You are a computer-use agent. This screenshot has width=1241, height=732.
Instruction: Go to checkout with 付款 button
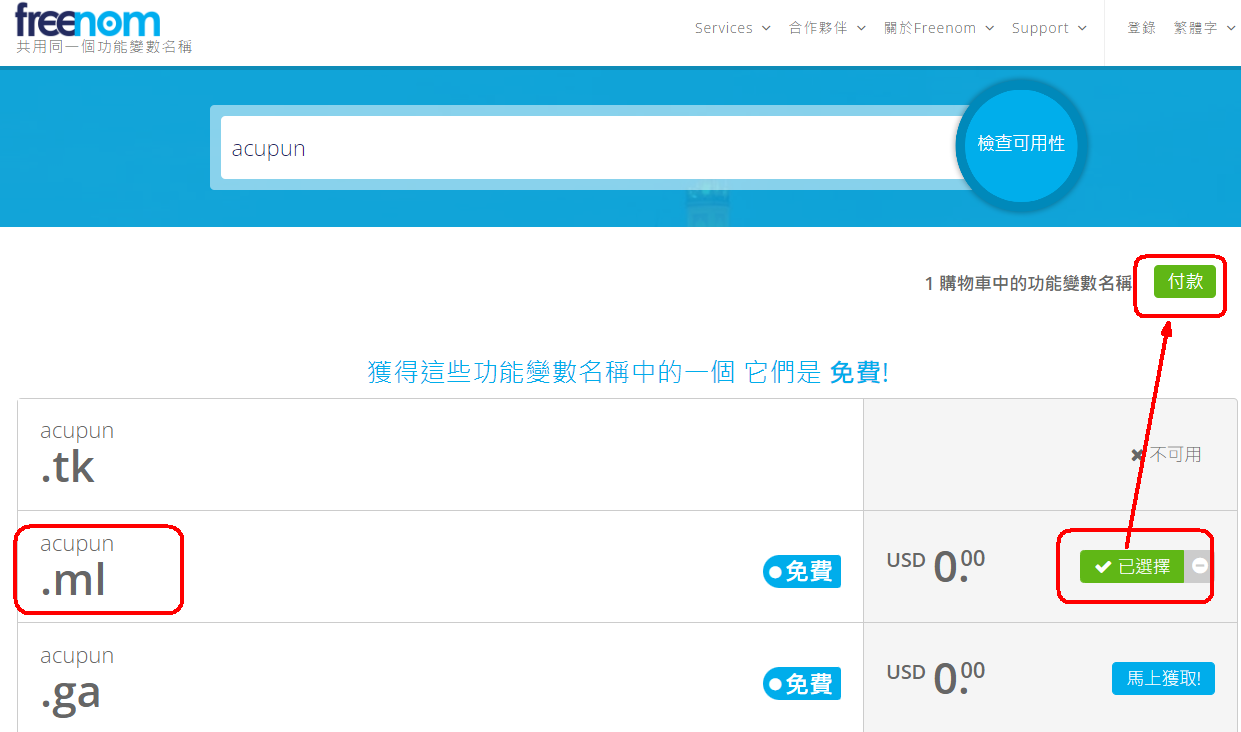point(1185,282)
